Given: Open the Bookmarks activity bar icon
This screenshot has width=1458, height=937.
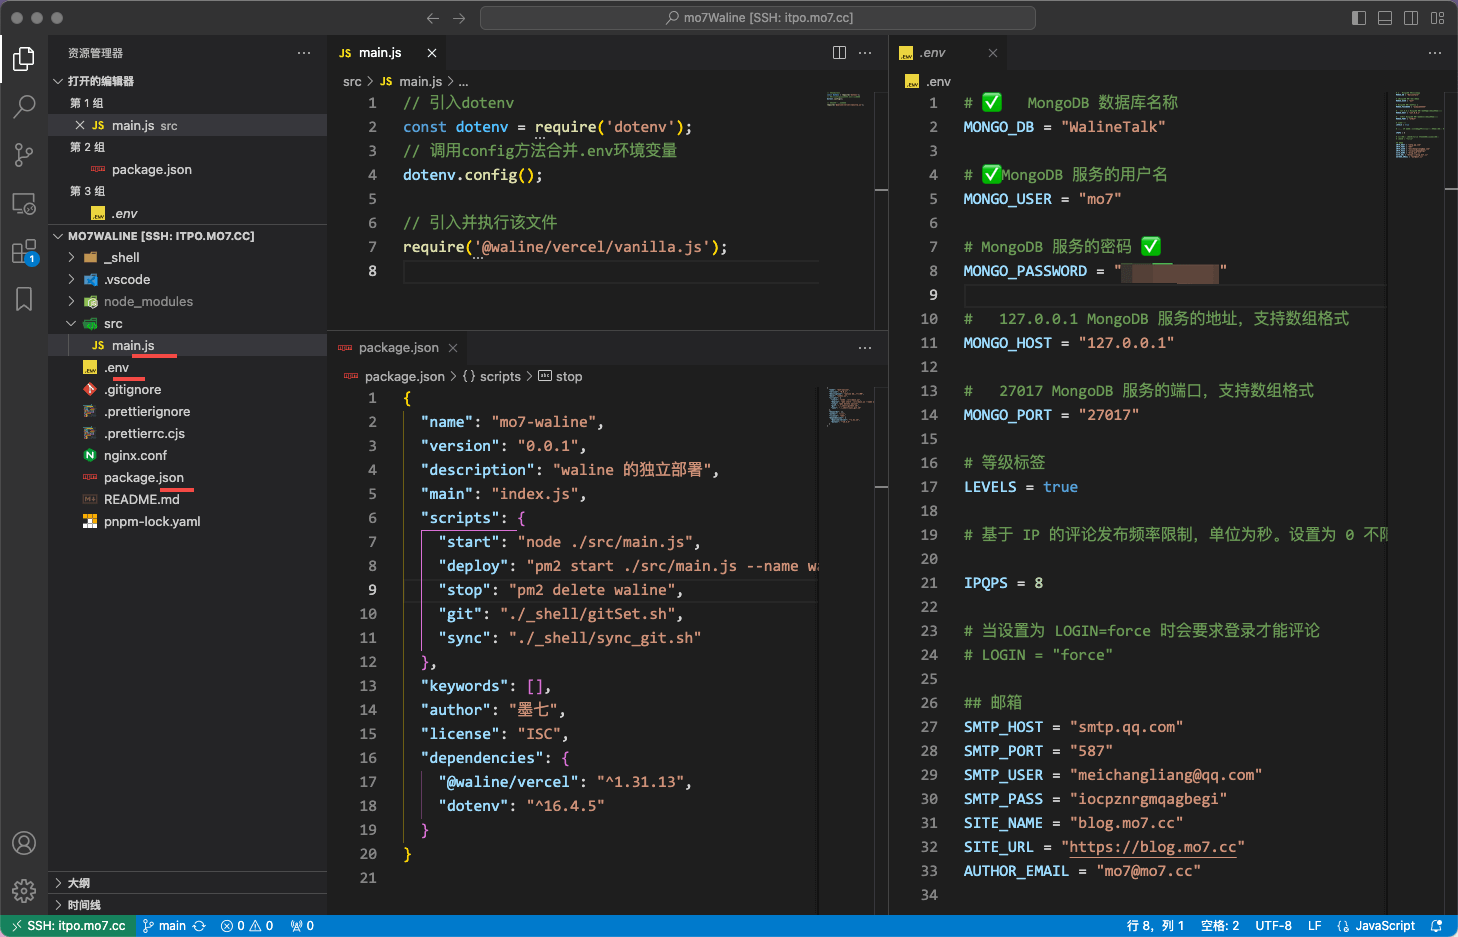Looking at the screenshot, I should [x=24, y=299].
